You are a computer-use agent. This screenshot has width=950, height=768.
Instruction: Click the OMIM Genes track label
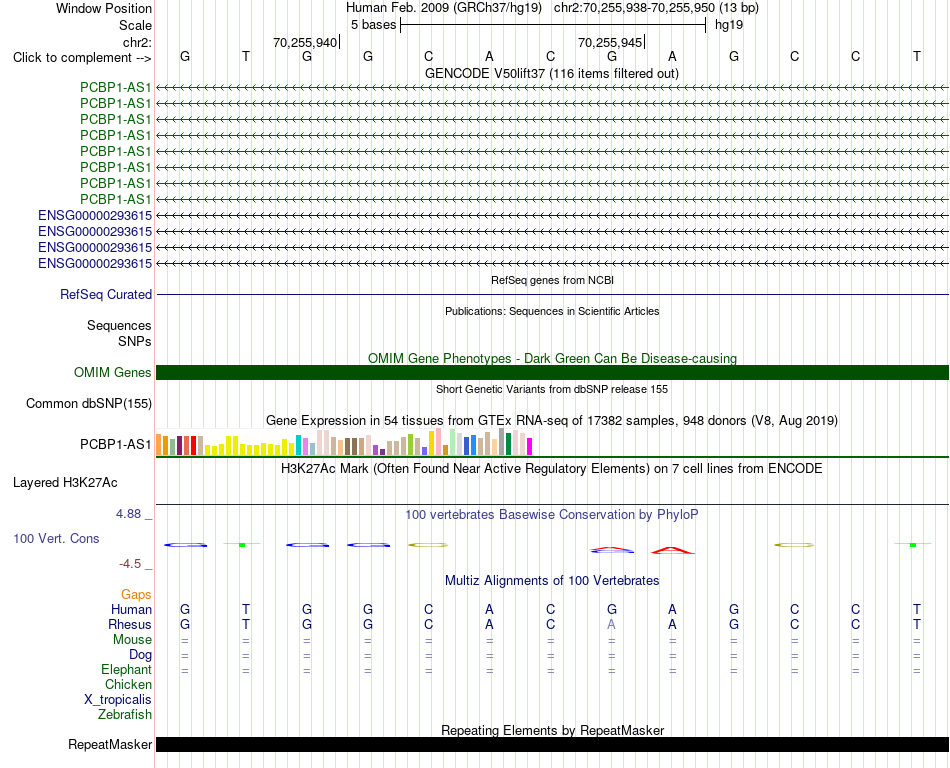tap(112, 372)
